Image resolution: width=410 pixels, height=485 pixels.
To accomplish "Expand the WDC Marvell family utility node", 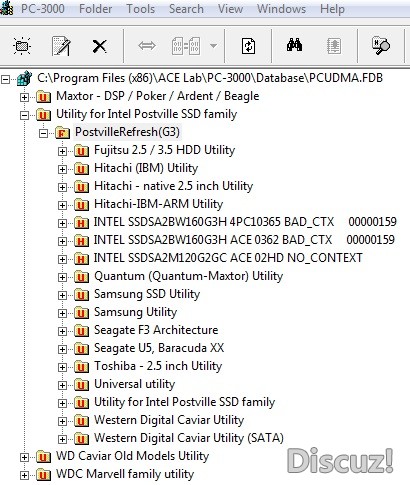I will coord(24,475).
